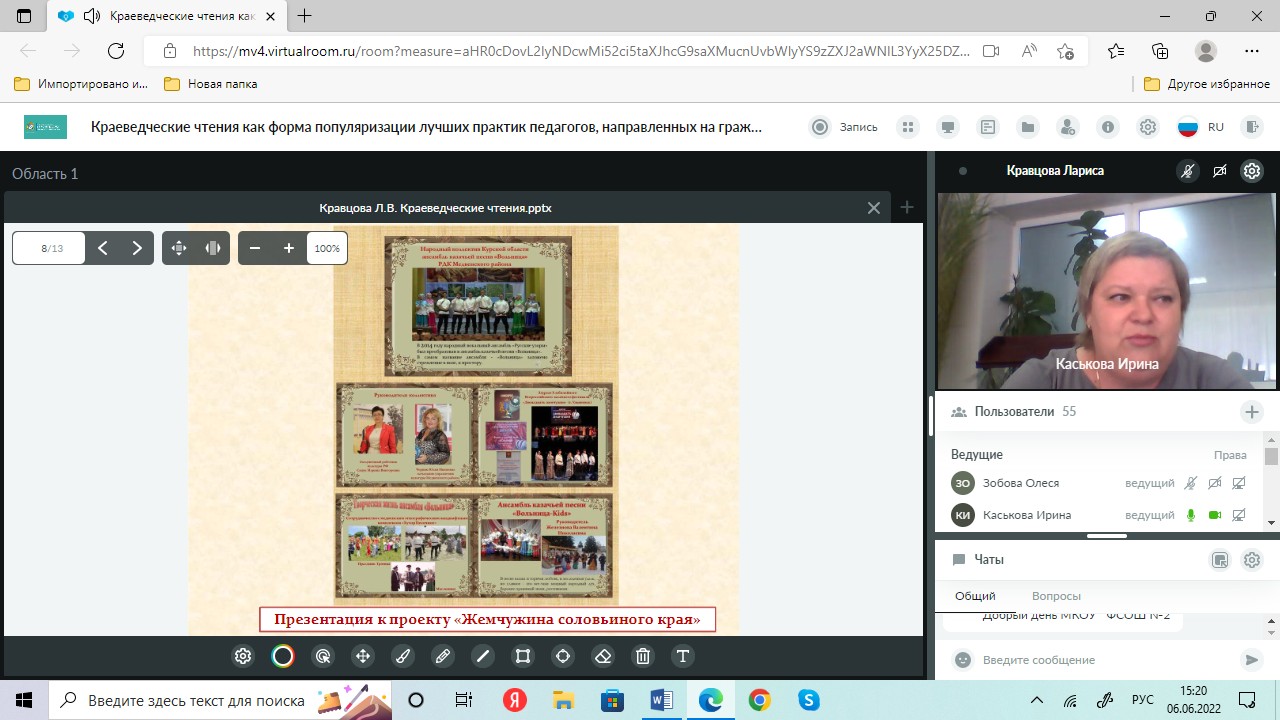The width and height of the screenshot is (1280, 720).
Task: Open the emoji picker in chat
Action: click(963, 660)
